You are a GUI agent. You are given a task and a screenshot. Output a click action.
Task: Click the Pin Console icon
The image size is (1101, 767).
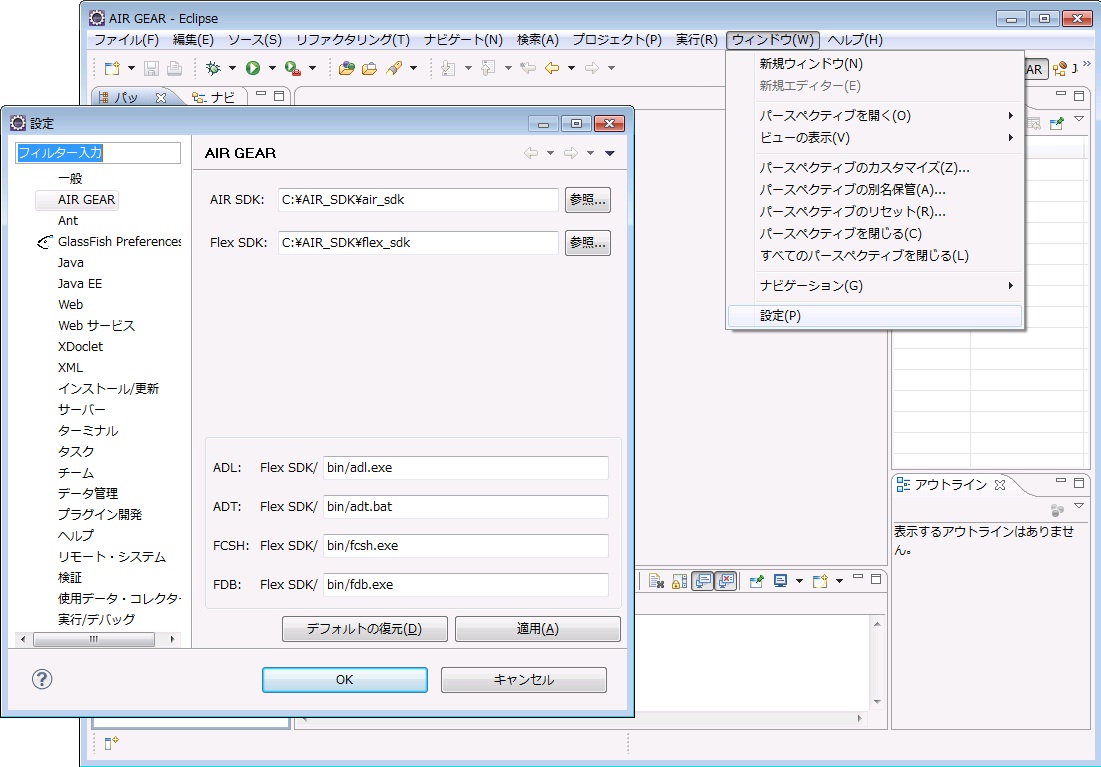click(756, 581)
